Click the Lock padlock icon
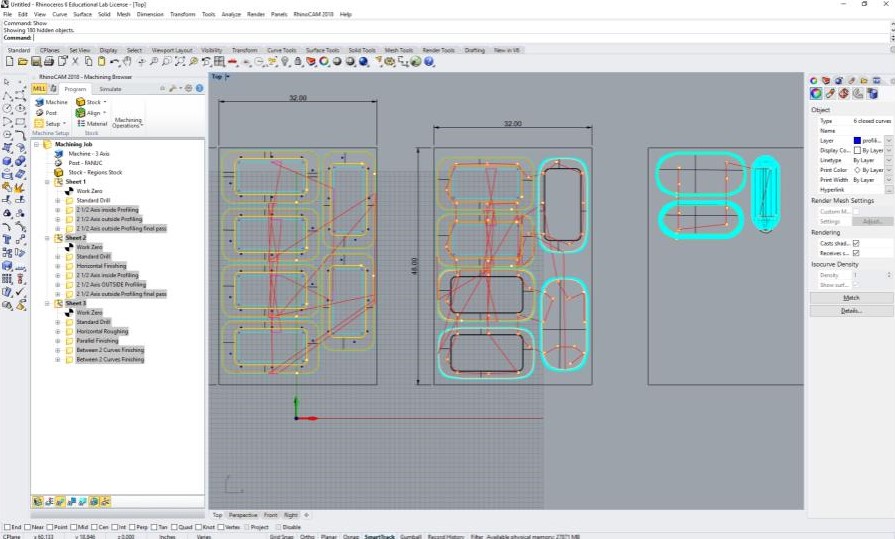 (298, 61)
